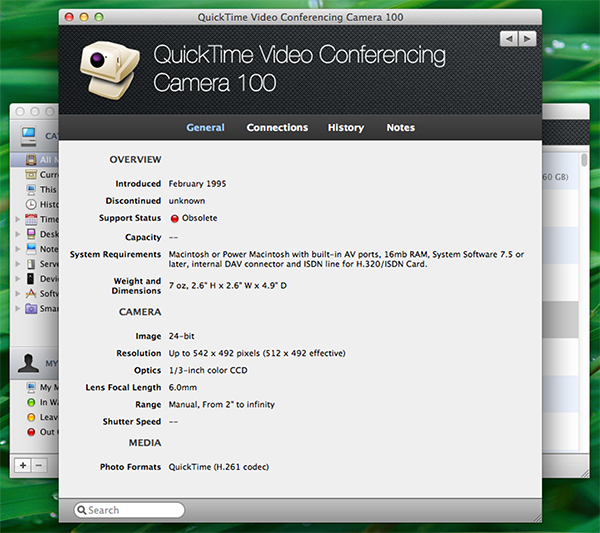Expand the 'Softv' row disclosure triangle
600x533 pixels.
18,293
